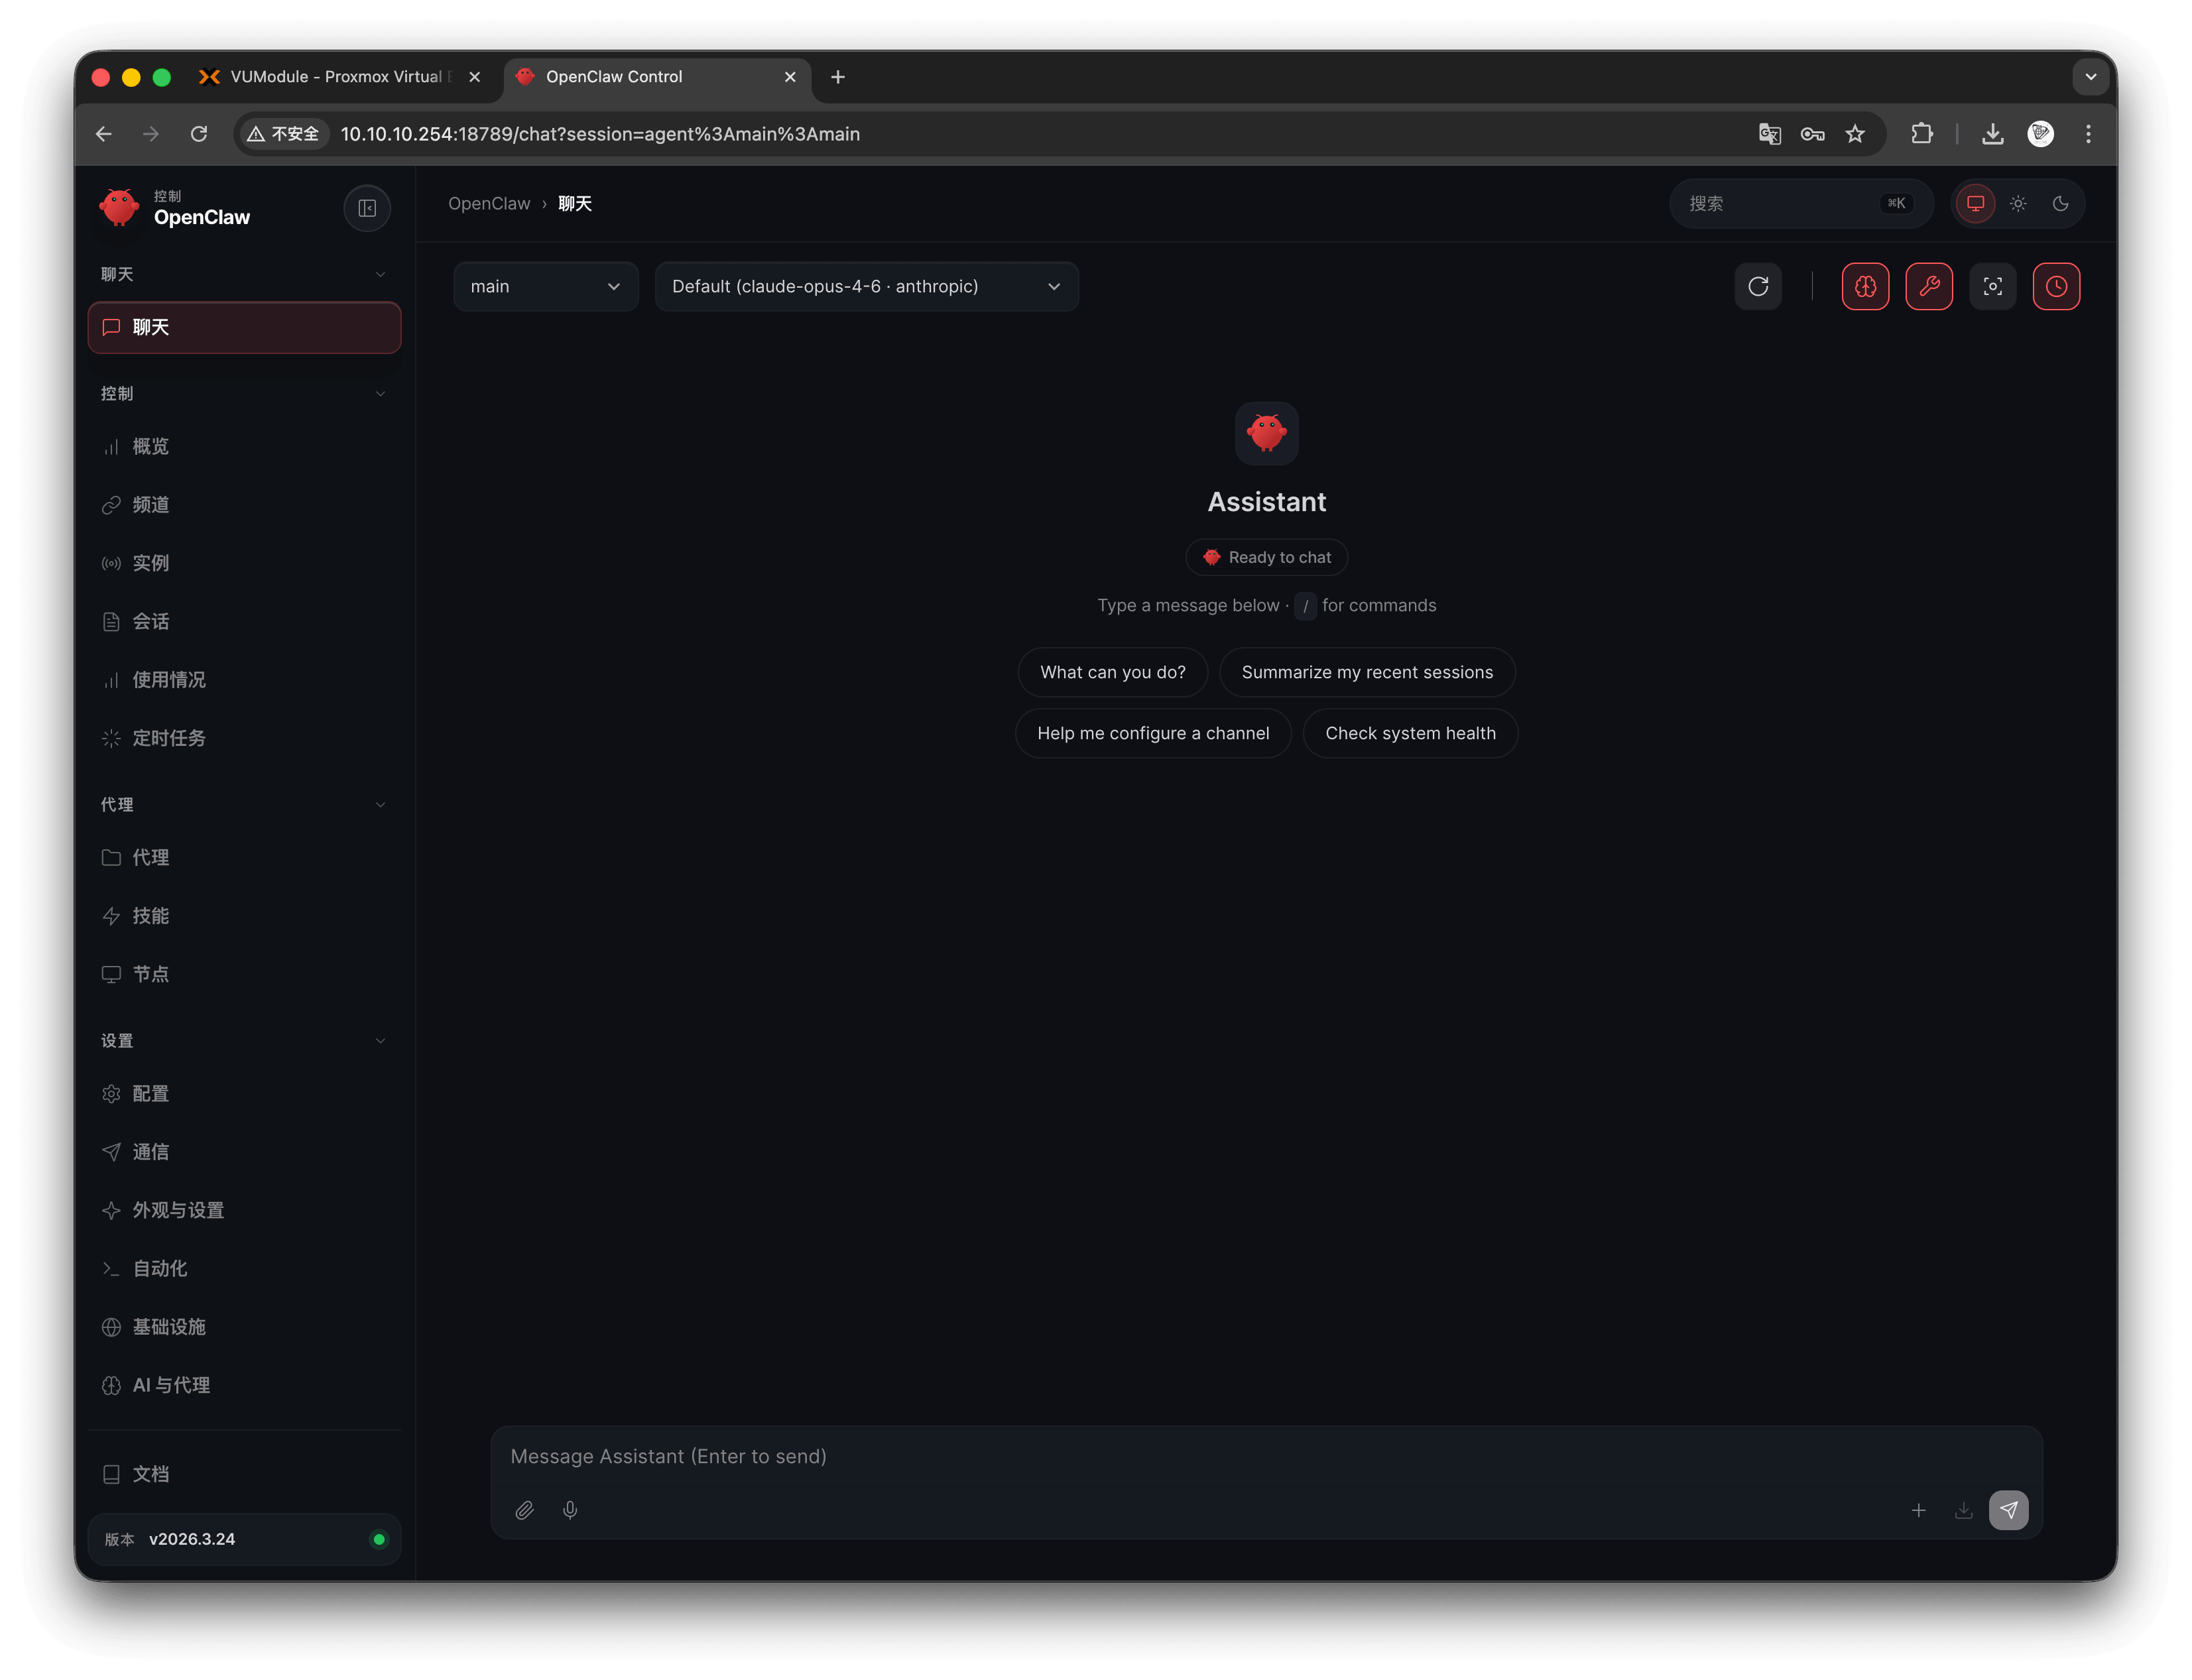Open AI 与代理 settings page
Screen dimensions: 2192x1680
click(x=244, y=1385)
